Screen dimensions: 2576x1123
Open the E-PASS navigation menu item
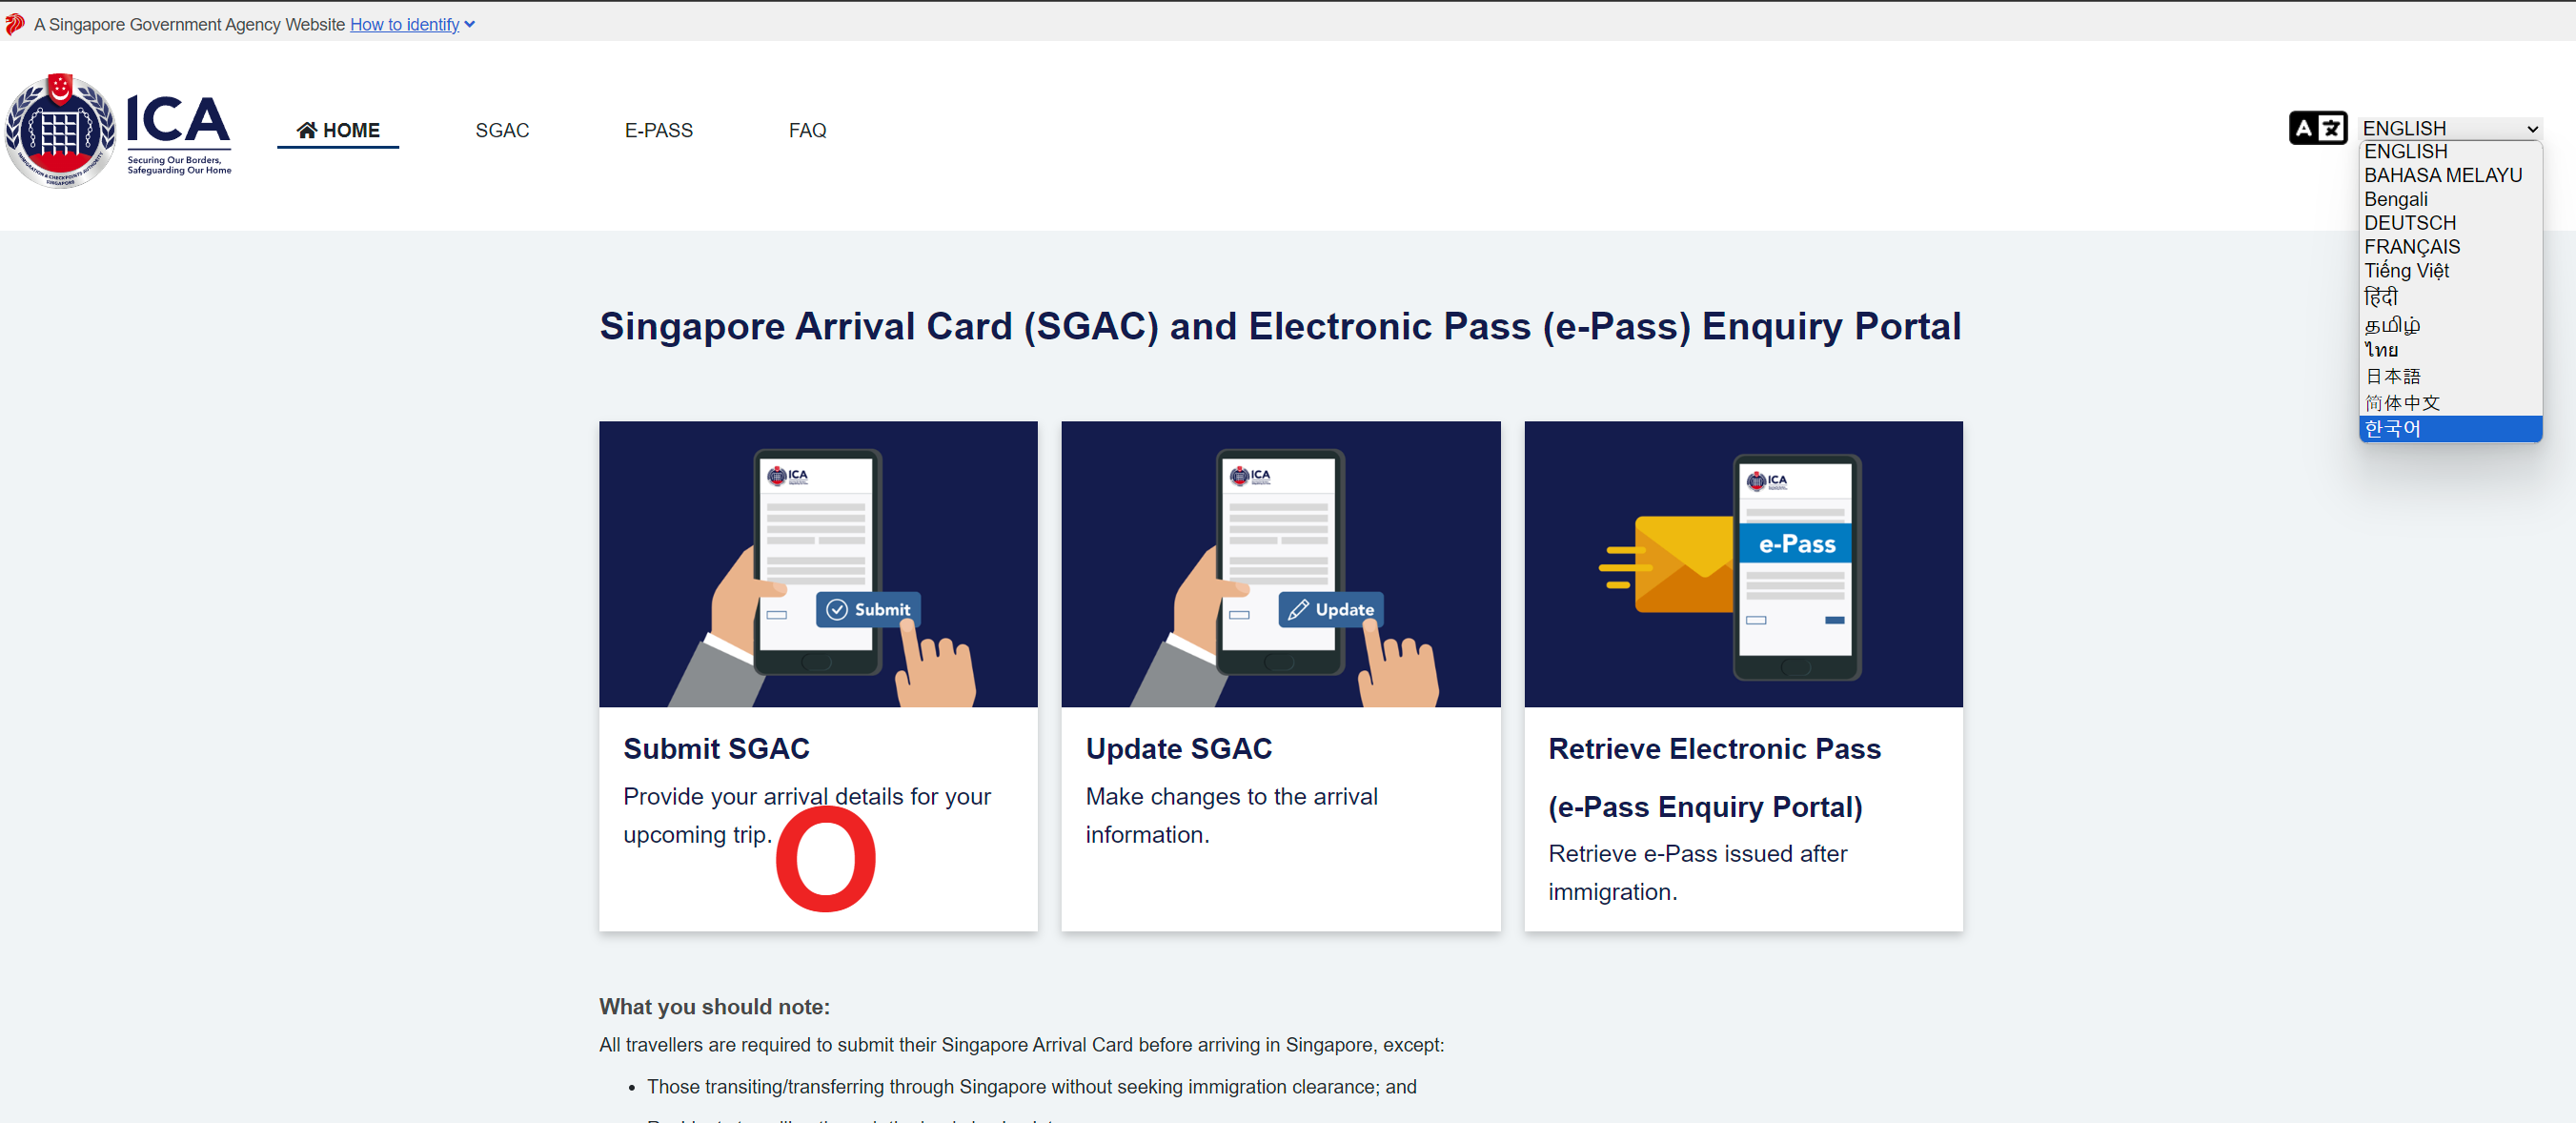658,130
